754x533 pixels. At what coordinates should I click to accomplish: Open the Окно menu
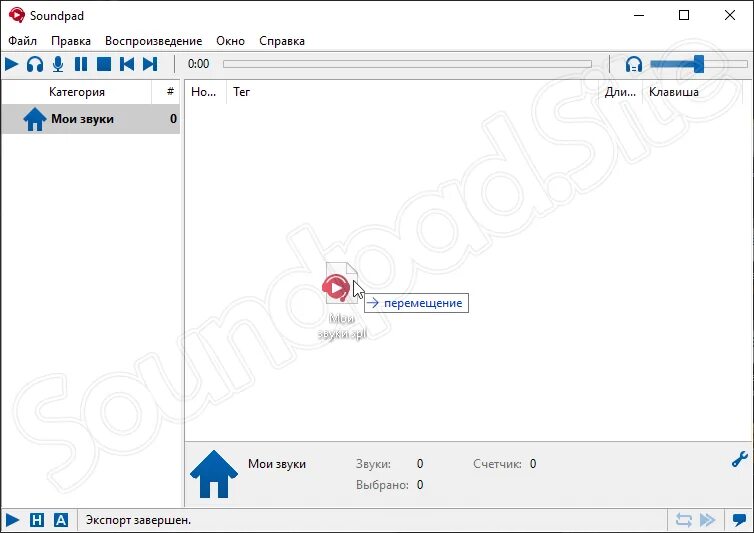point(230,41)
